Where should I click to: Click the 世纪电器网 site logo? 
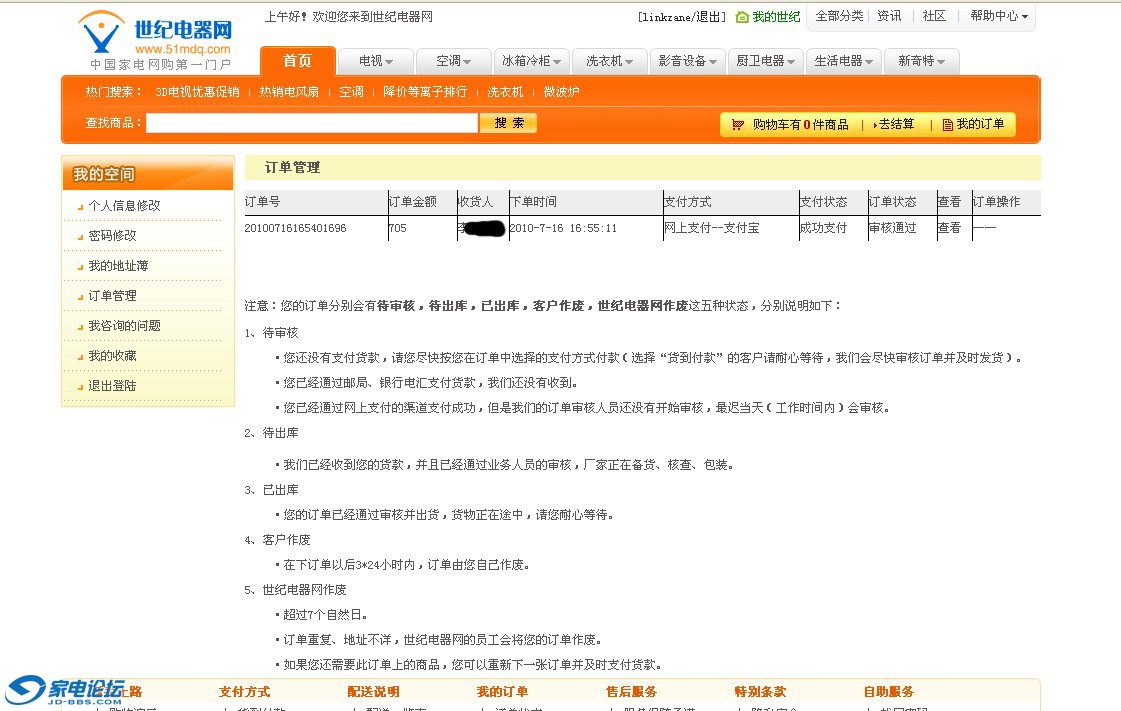(x=155, y=38)
